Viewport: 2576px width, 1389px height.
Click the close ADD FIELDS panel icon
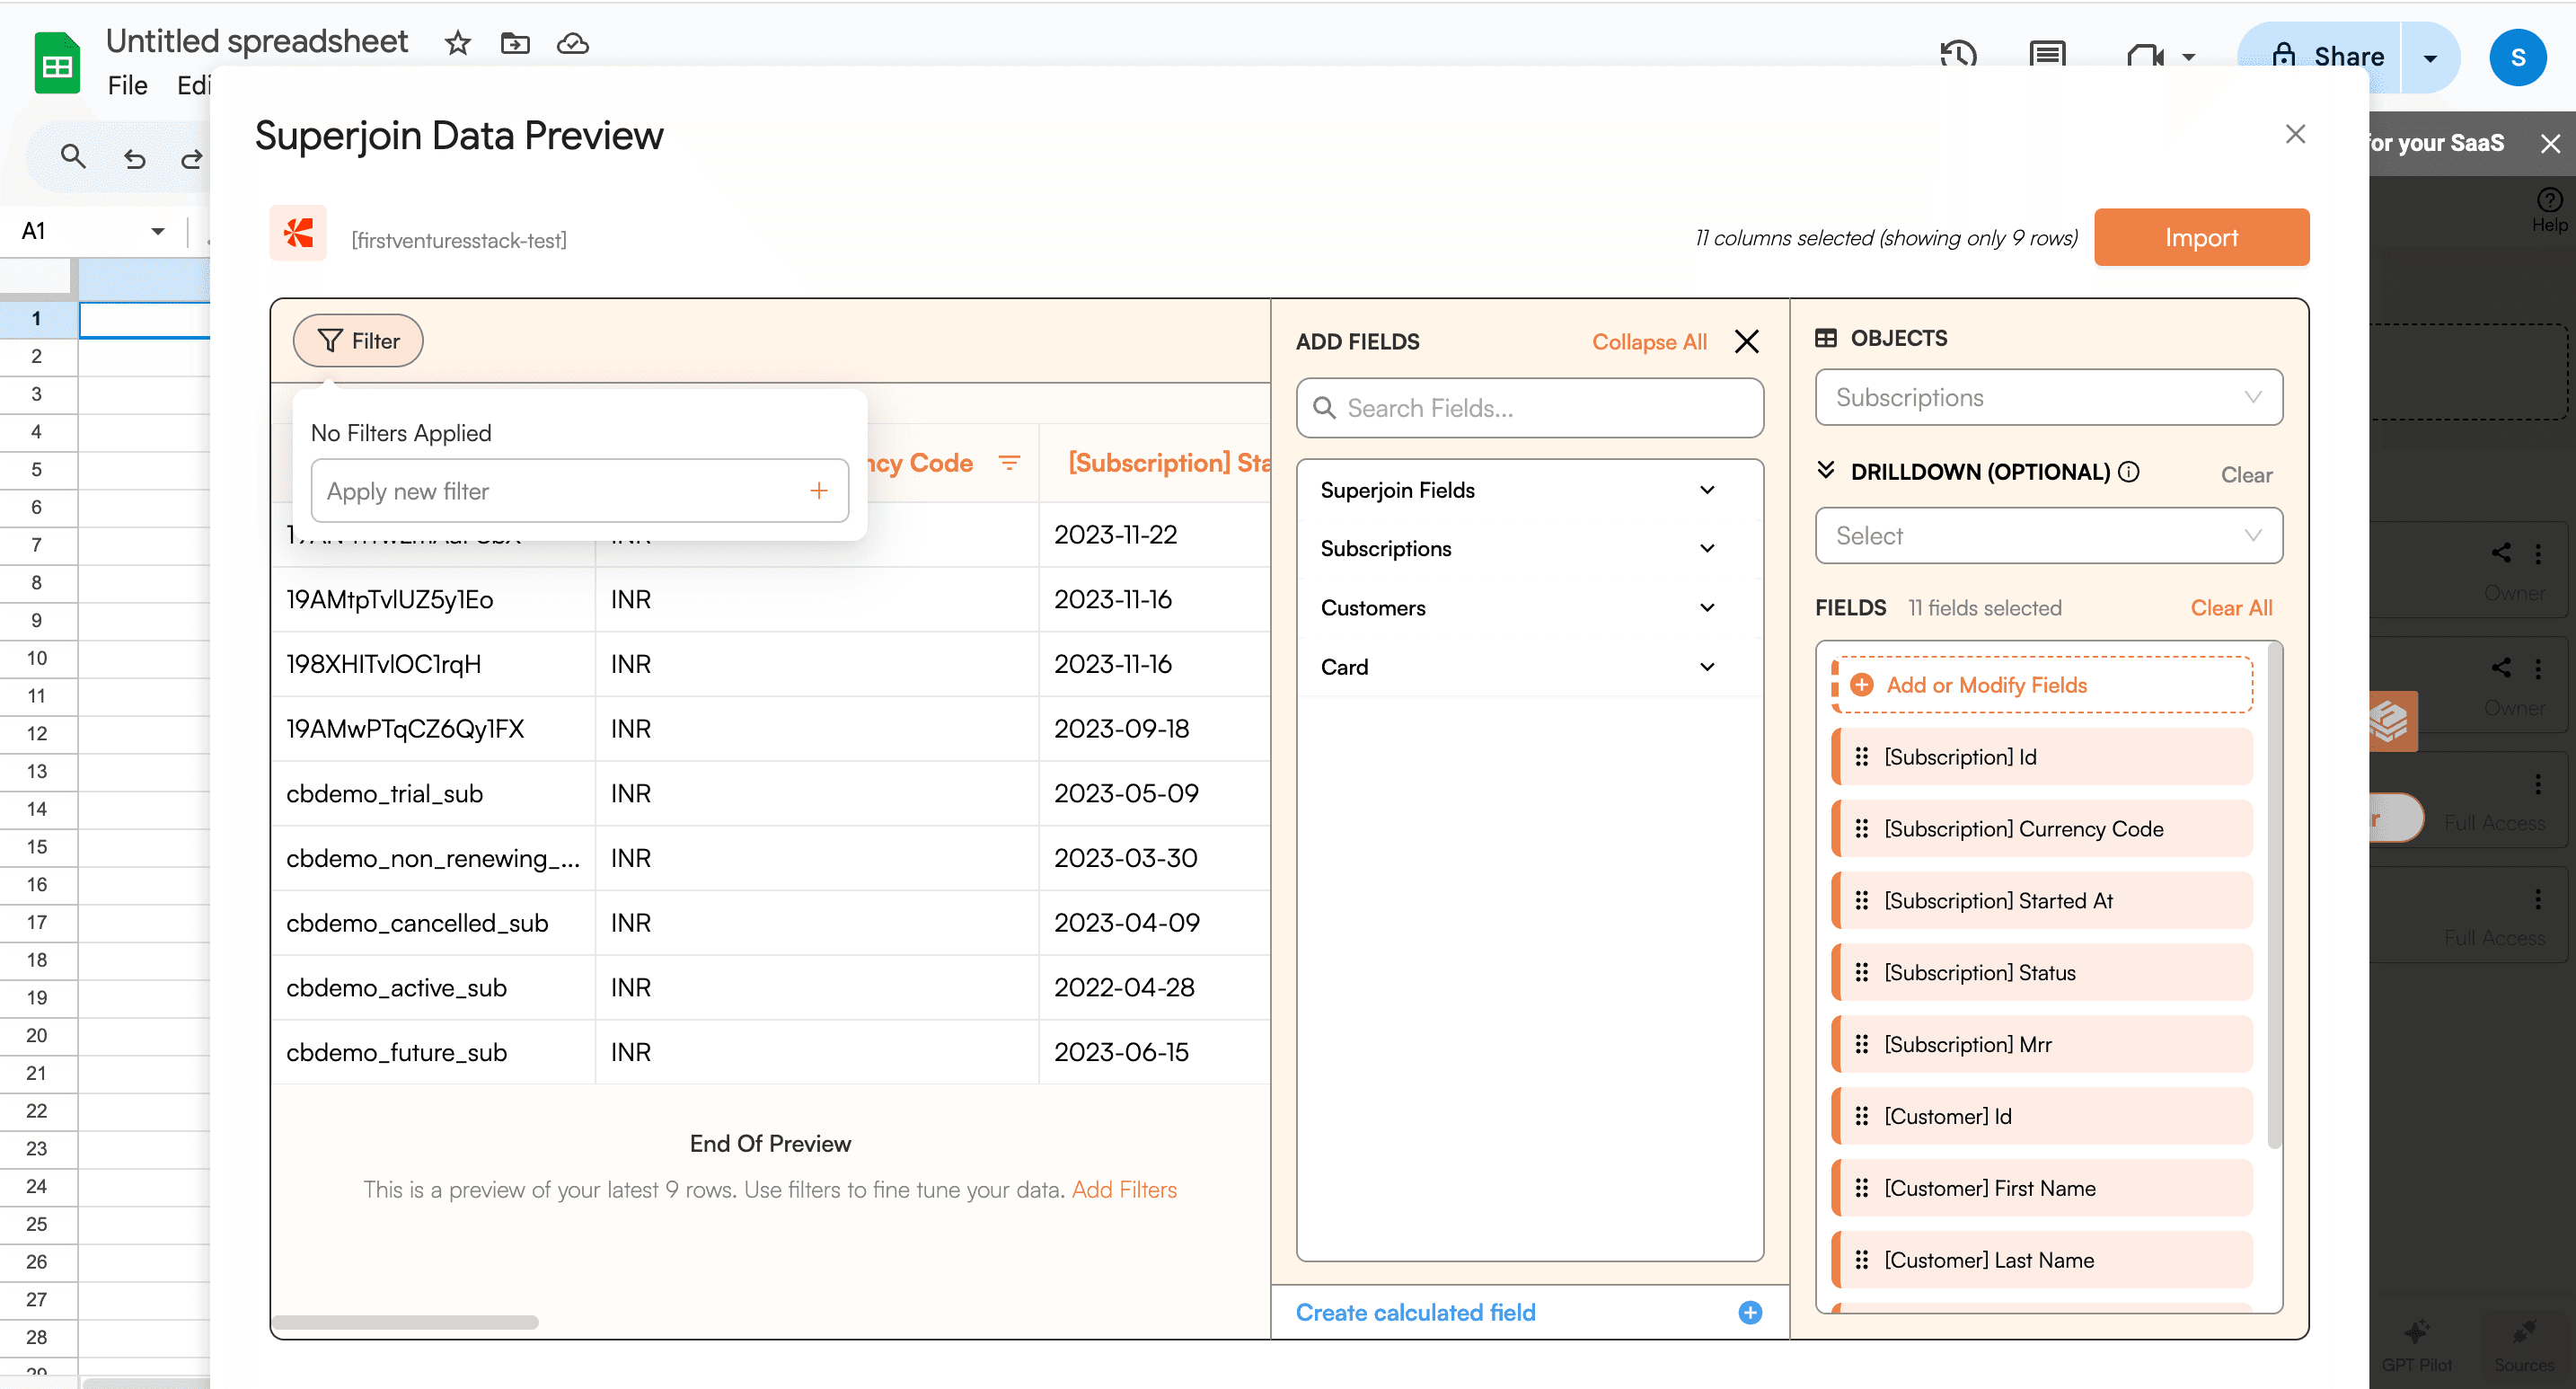(x=1747, y=339)
